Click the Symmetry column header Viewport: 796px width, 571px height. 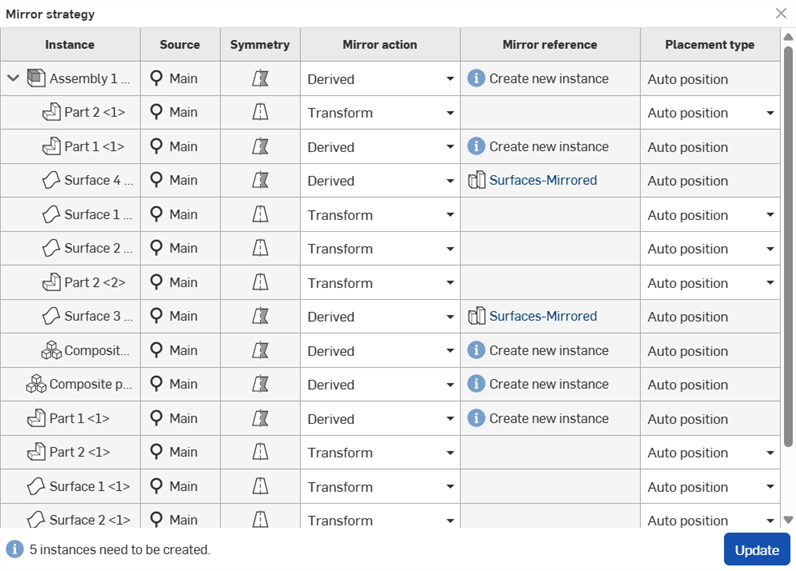point(260,45)
